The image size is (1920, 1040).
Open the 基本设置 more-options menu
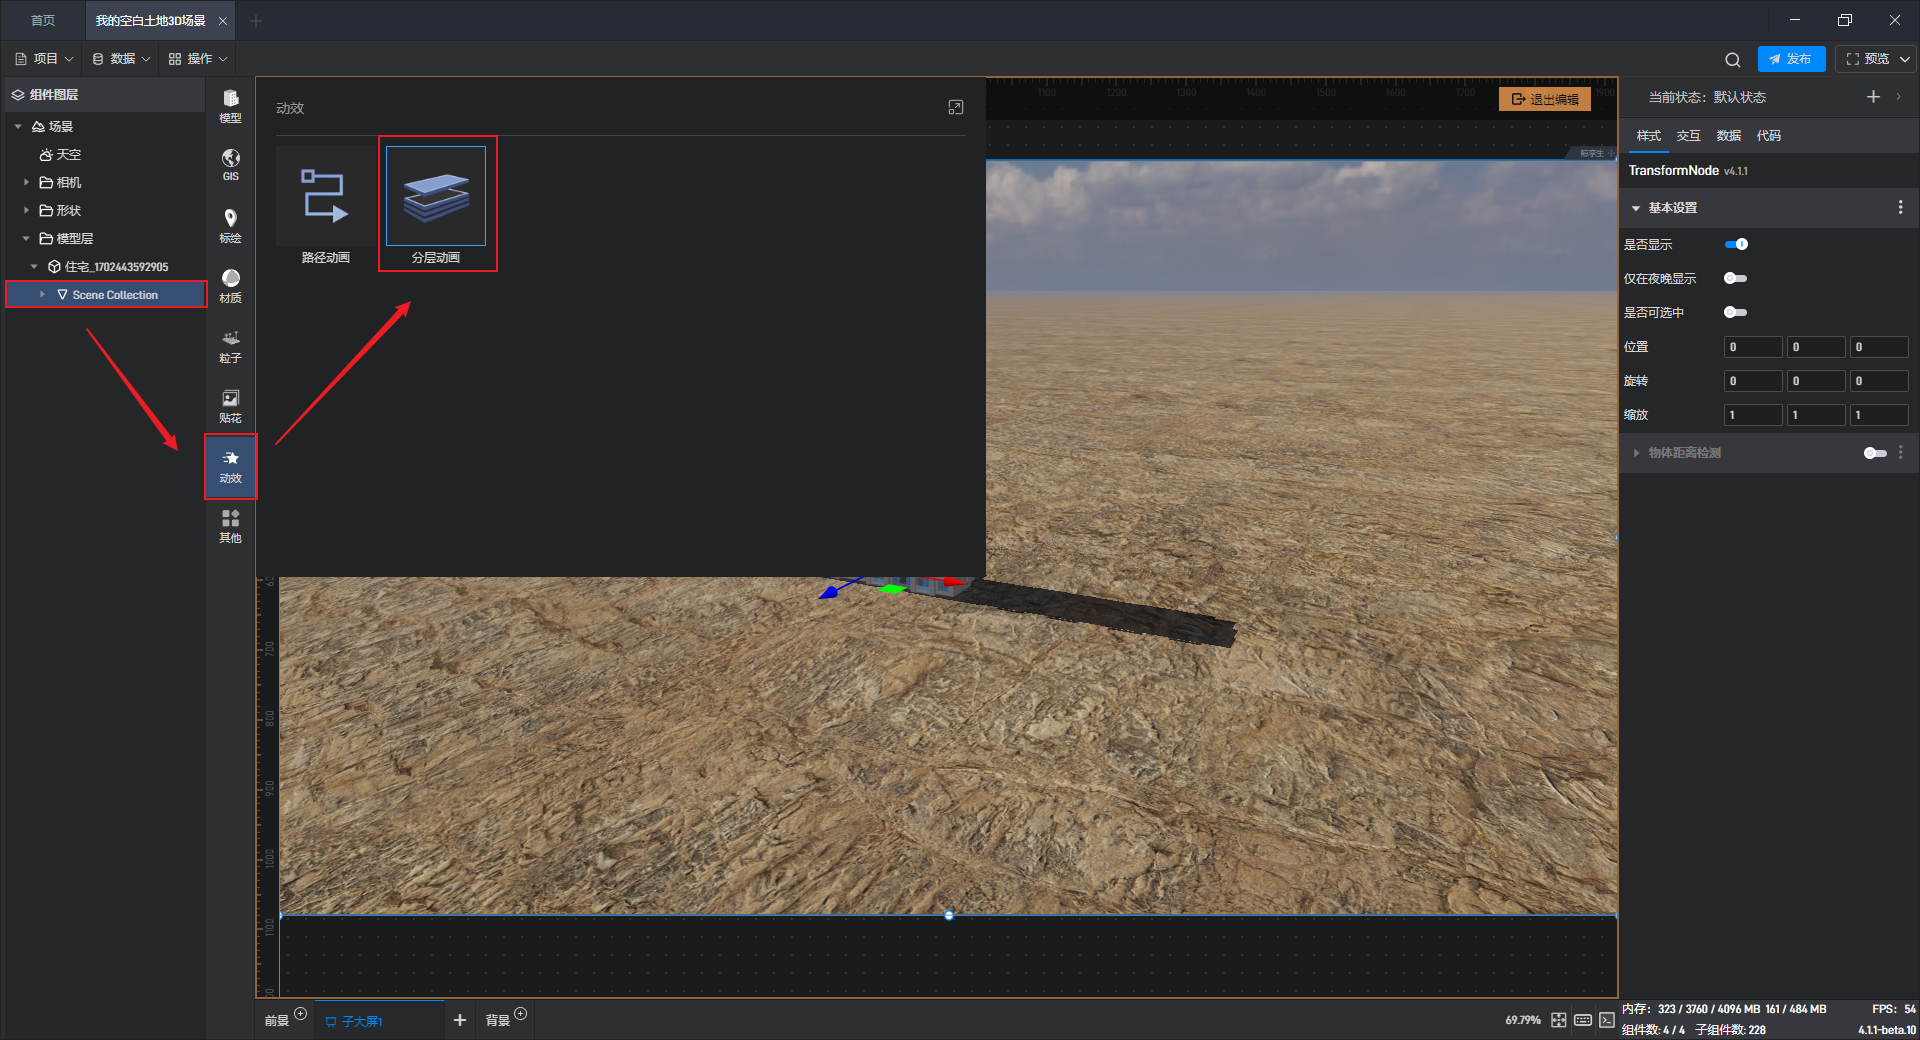(x=1900, y=207)
